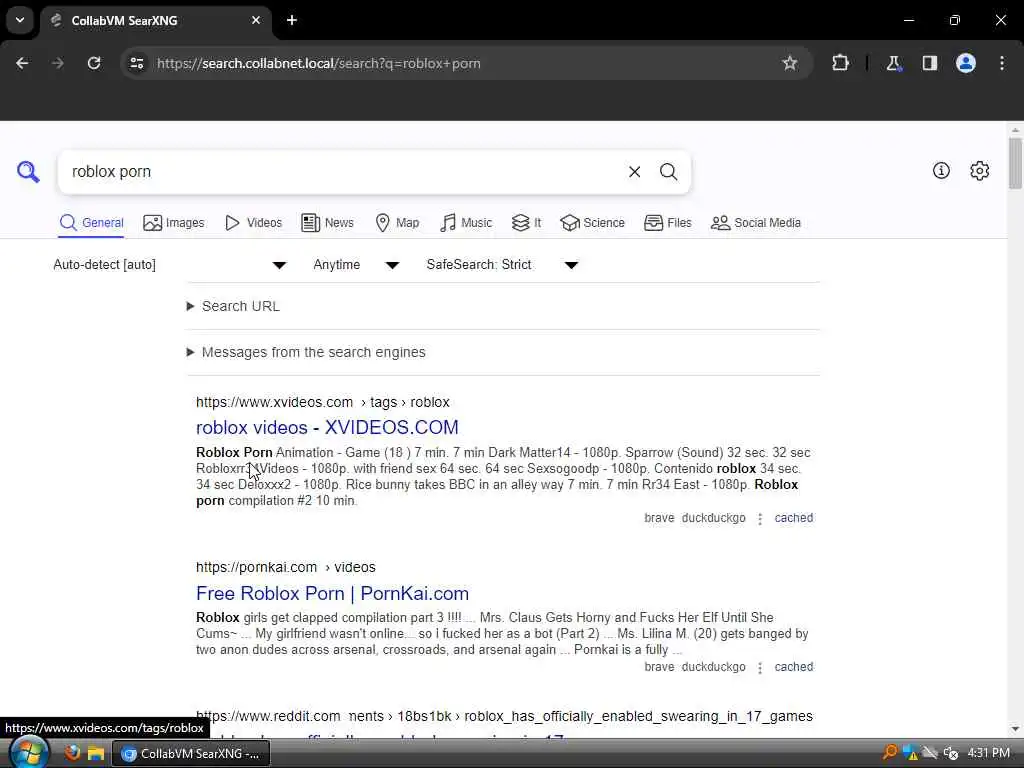
Task: Click the forward navigation arrow
Action: (x=58, y=63)
